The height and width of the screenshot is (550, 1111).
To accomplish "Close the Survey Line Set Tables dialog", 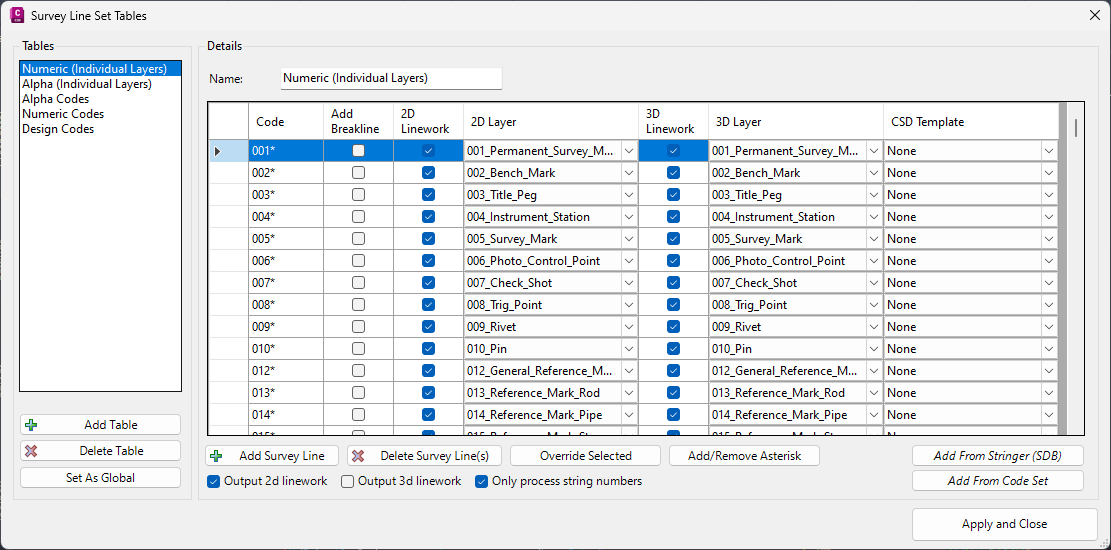I will coord(1093,16).
